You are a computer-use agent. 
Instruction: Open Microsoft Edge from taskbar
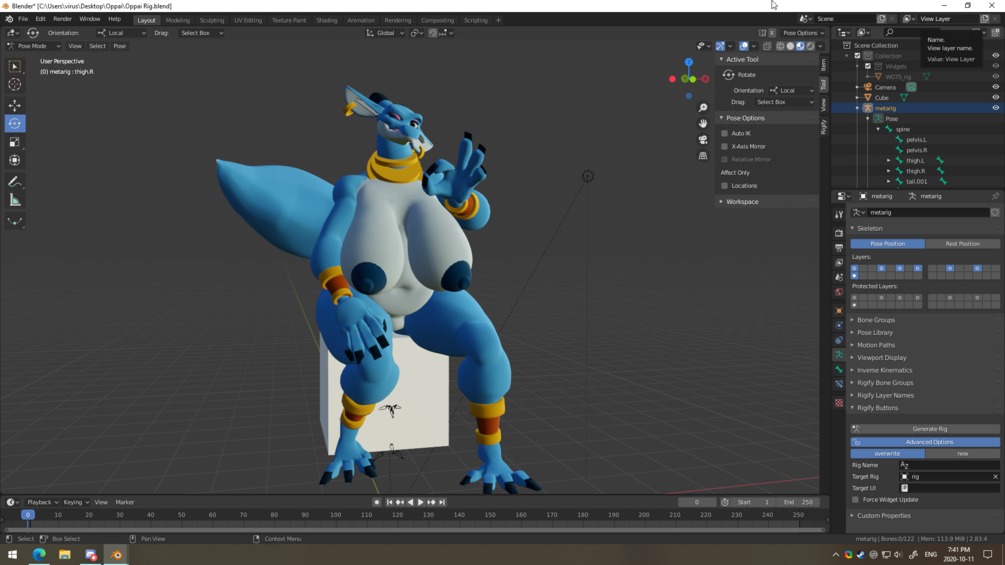click(x=39, y=555)
